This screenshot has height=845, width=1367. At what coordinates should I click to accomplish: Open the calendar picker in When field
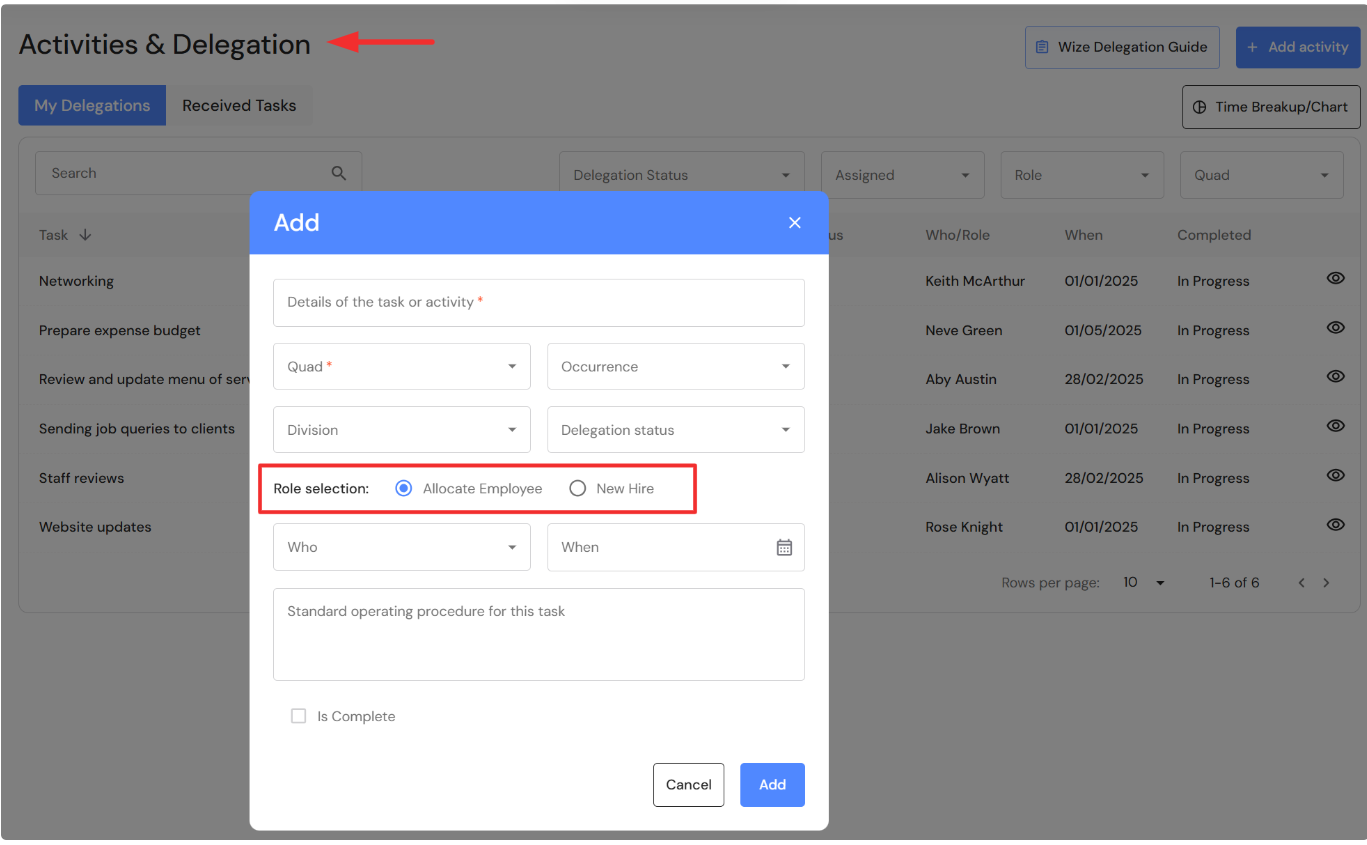click(x=784, y=547)
